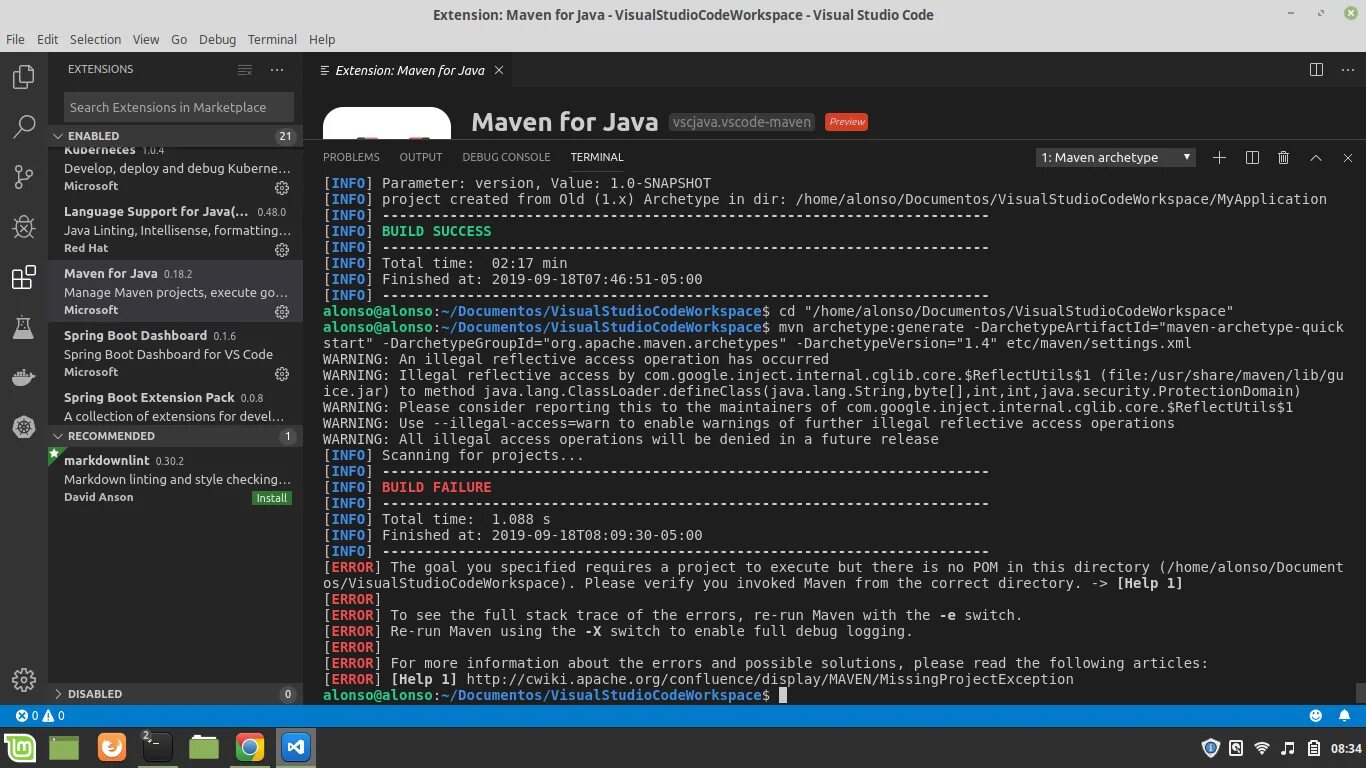The height and width of the screenshot is (768, 1366).
Task: Maximize panel with up chevron
Action: tap(1316, 157)
